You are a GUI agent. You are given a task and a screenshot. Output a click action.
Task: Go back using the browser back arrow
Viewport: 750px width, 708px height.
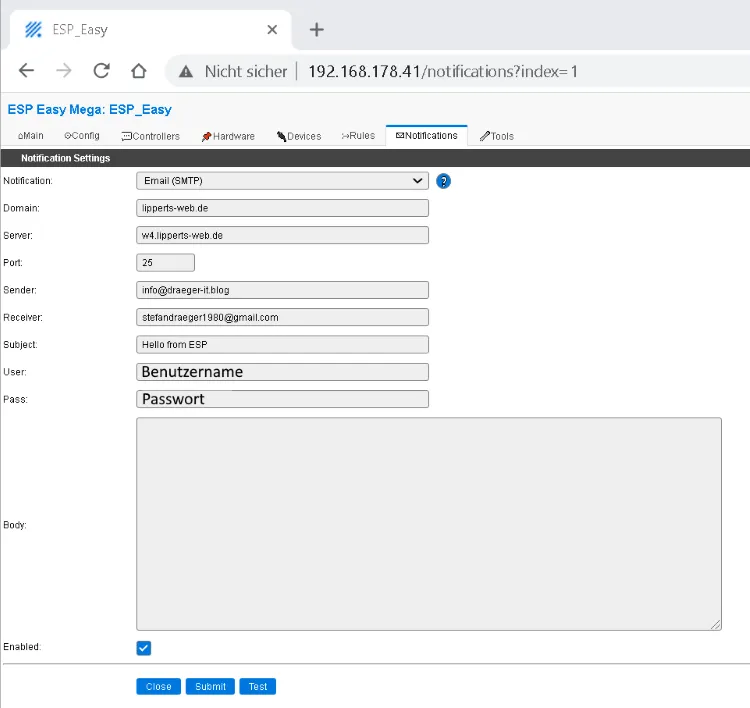pyautogui.click(x=26, y=71)
